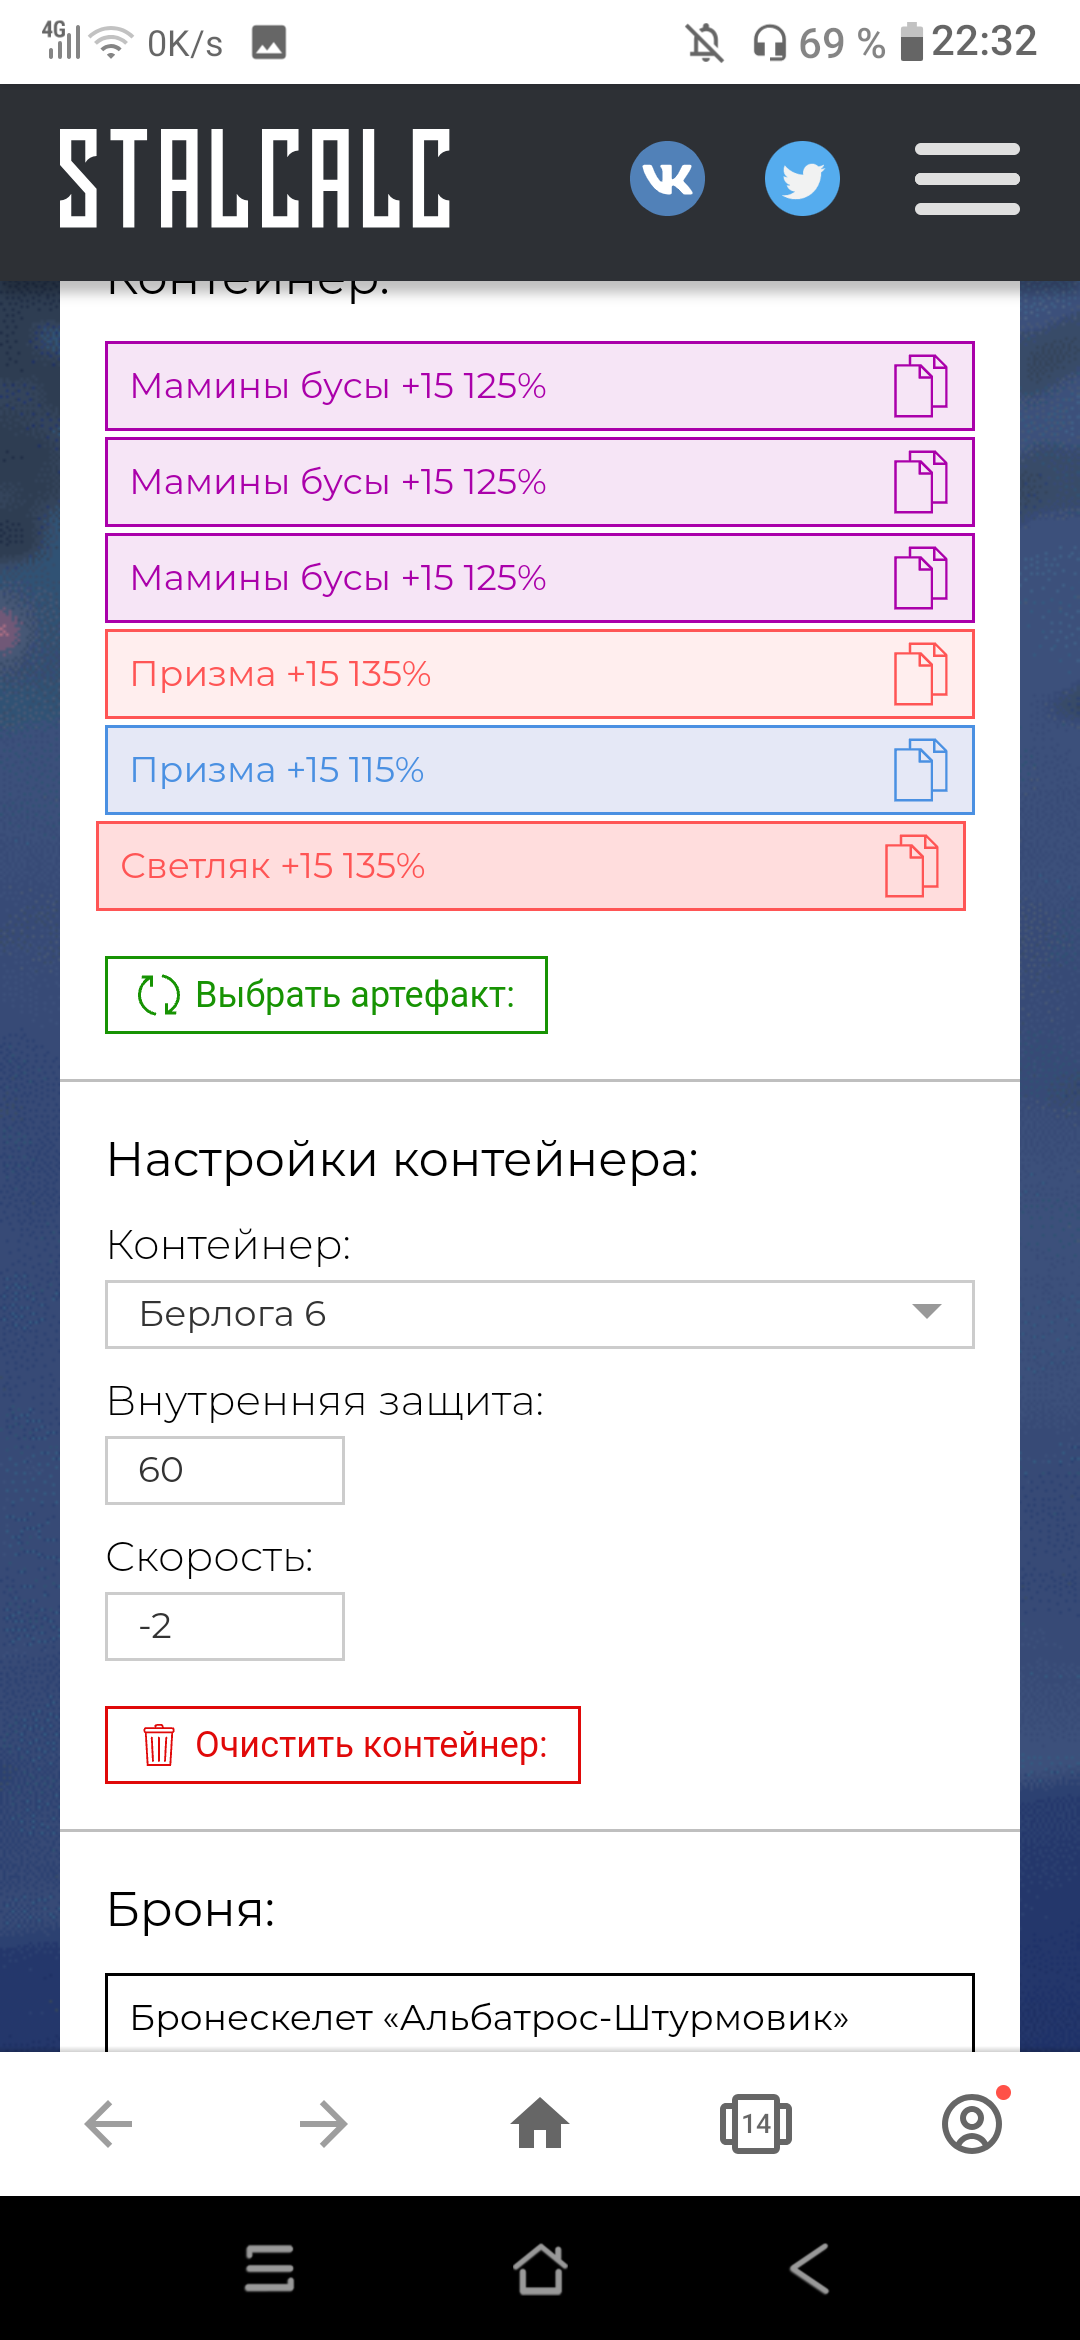Go back with the browser back arrow
The height and width of the screenshot is (2340, 1080).
[x=108, y=2124]
